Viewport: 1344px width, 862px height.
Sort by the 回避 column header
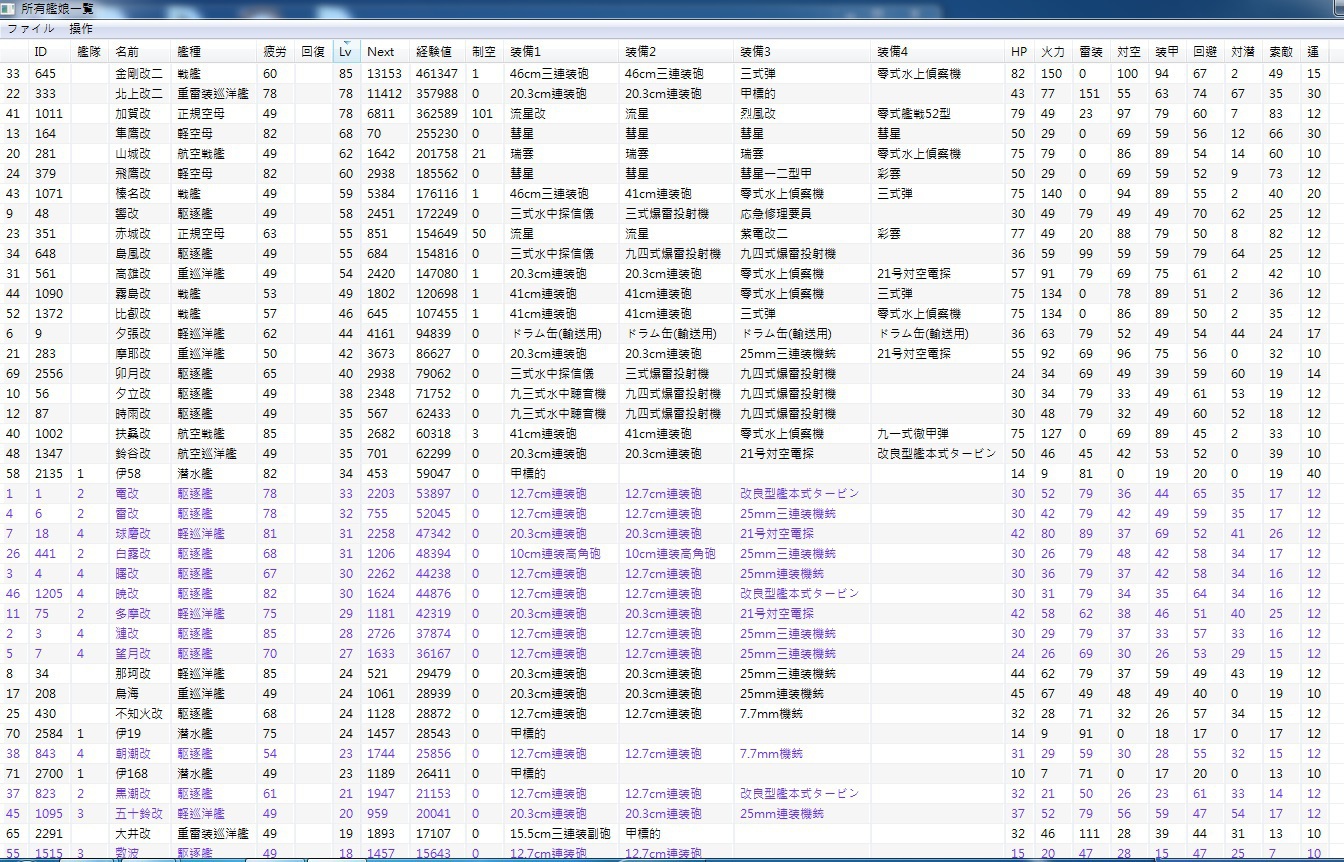1204,52
